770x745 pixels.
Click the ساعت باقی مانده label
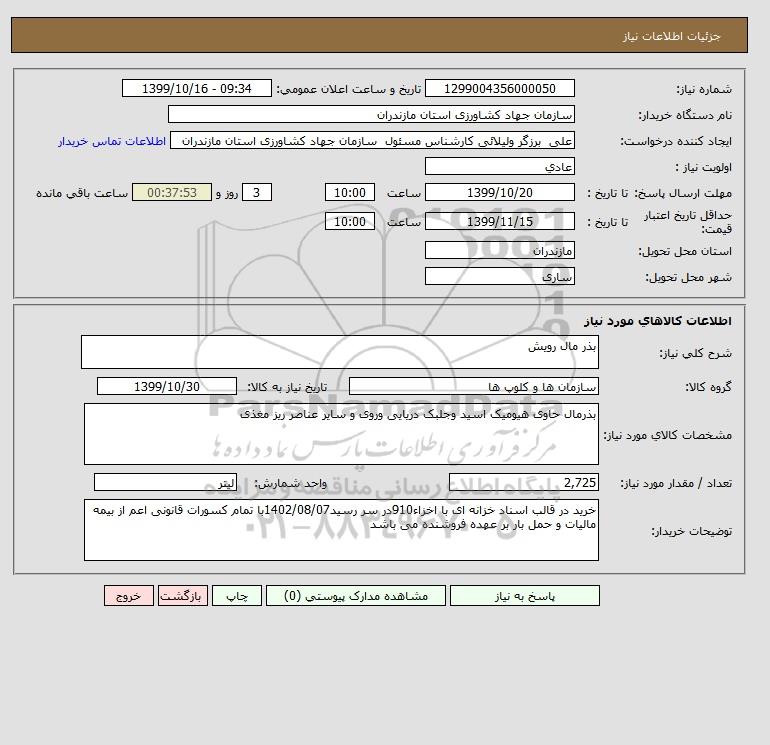82,193
